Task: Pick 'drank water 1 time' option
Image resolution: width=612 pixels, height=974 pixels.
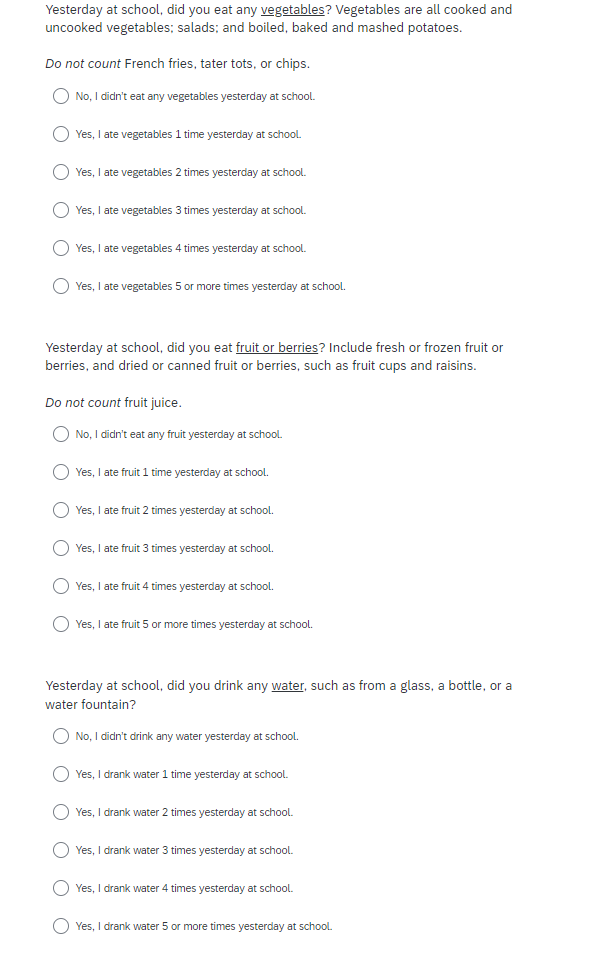Action: pyautogui.click(x=61, y=775)
